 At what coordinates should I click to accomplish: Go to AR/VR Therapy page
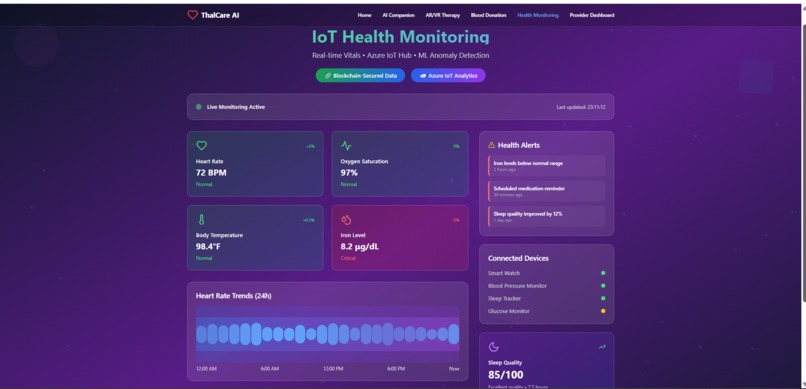[443, 15]
